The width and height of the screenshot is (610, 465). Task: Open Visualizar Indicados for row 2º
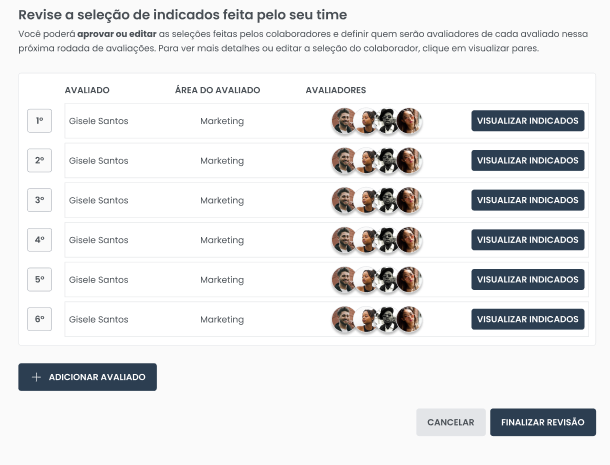click(527, 161)
